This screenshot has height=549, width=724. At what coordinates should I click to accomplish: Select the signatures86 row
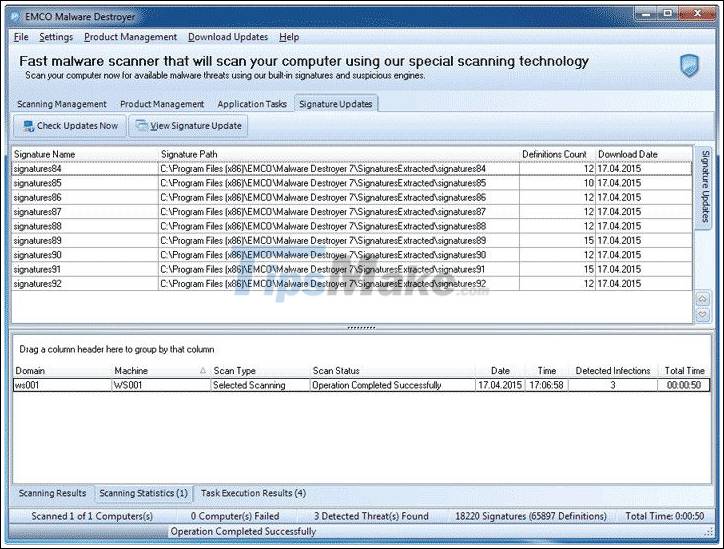352,198
